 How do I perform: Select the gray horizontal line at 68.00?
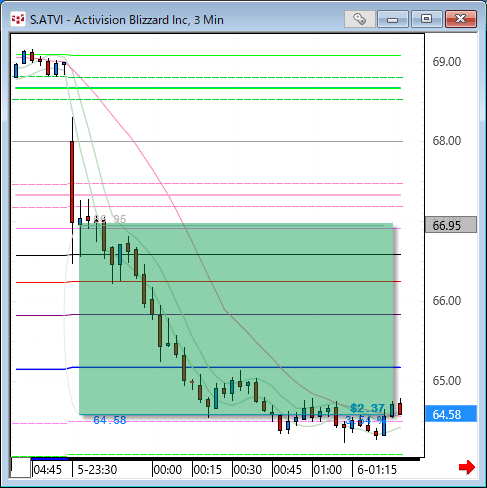tap(207, 141)
